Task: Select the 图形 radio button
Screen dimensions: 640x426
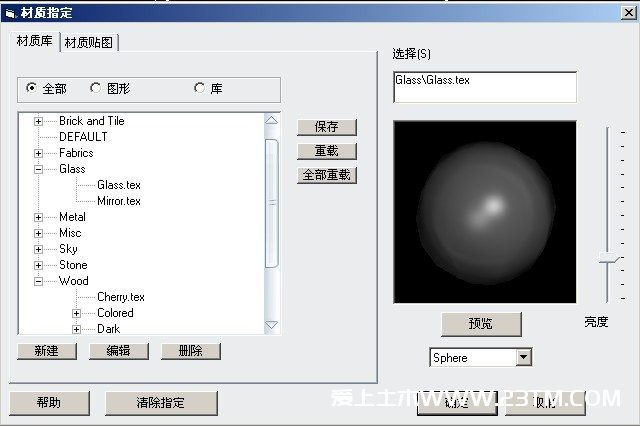Action: [x=96, y=88]
